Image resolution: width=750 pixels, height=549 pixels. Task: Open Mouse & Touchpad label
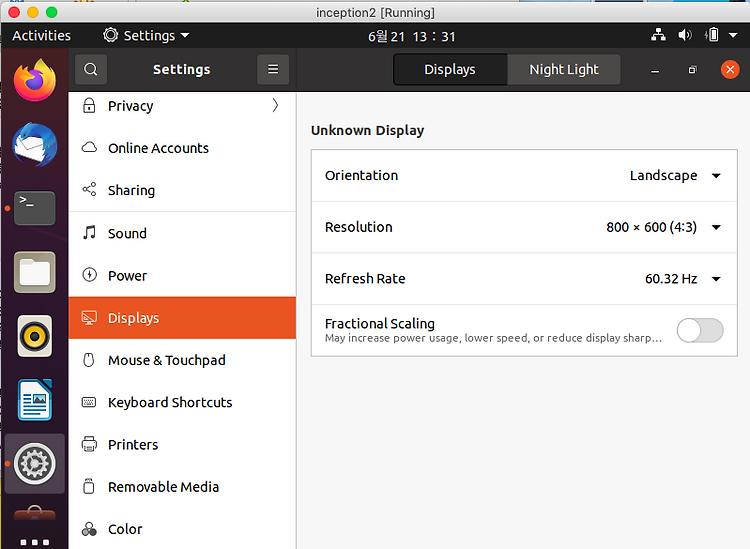click(x=166, y=360)
